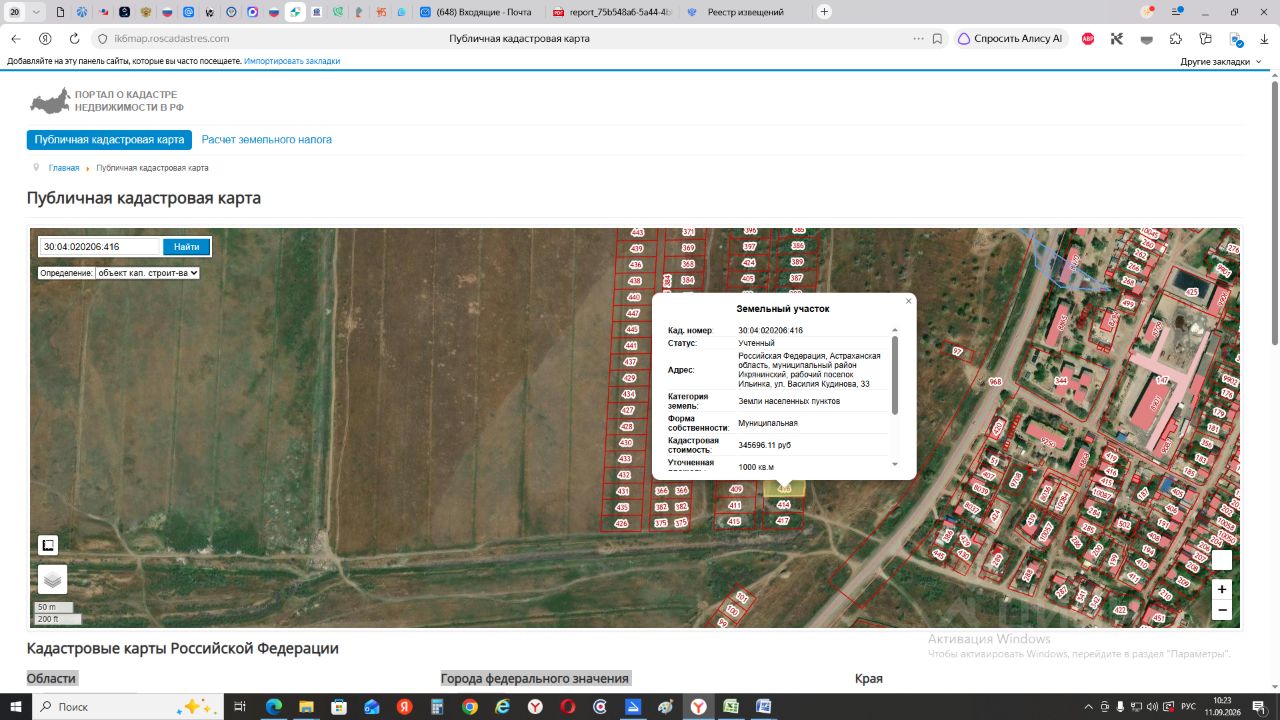
Task: Select Публичная кадастровая карта tab
Action: (109, 140)
